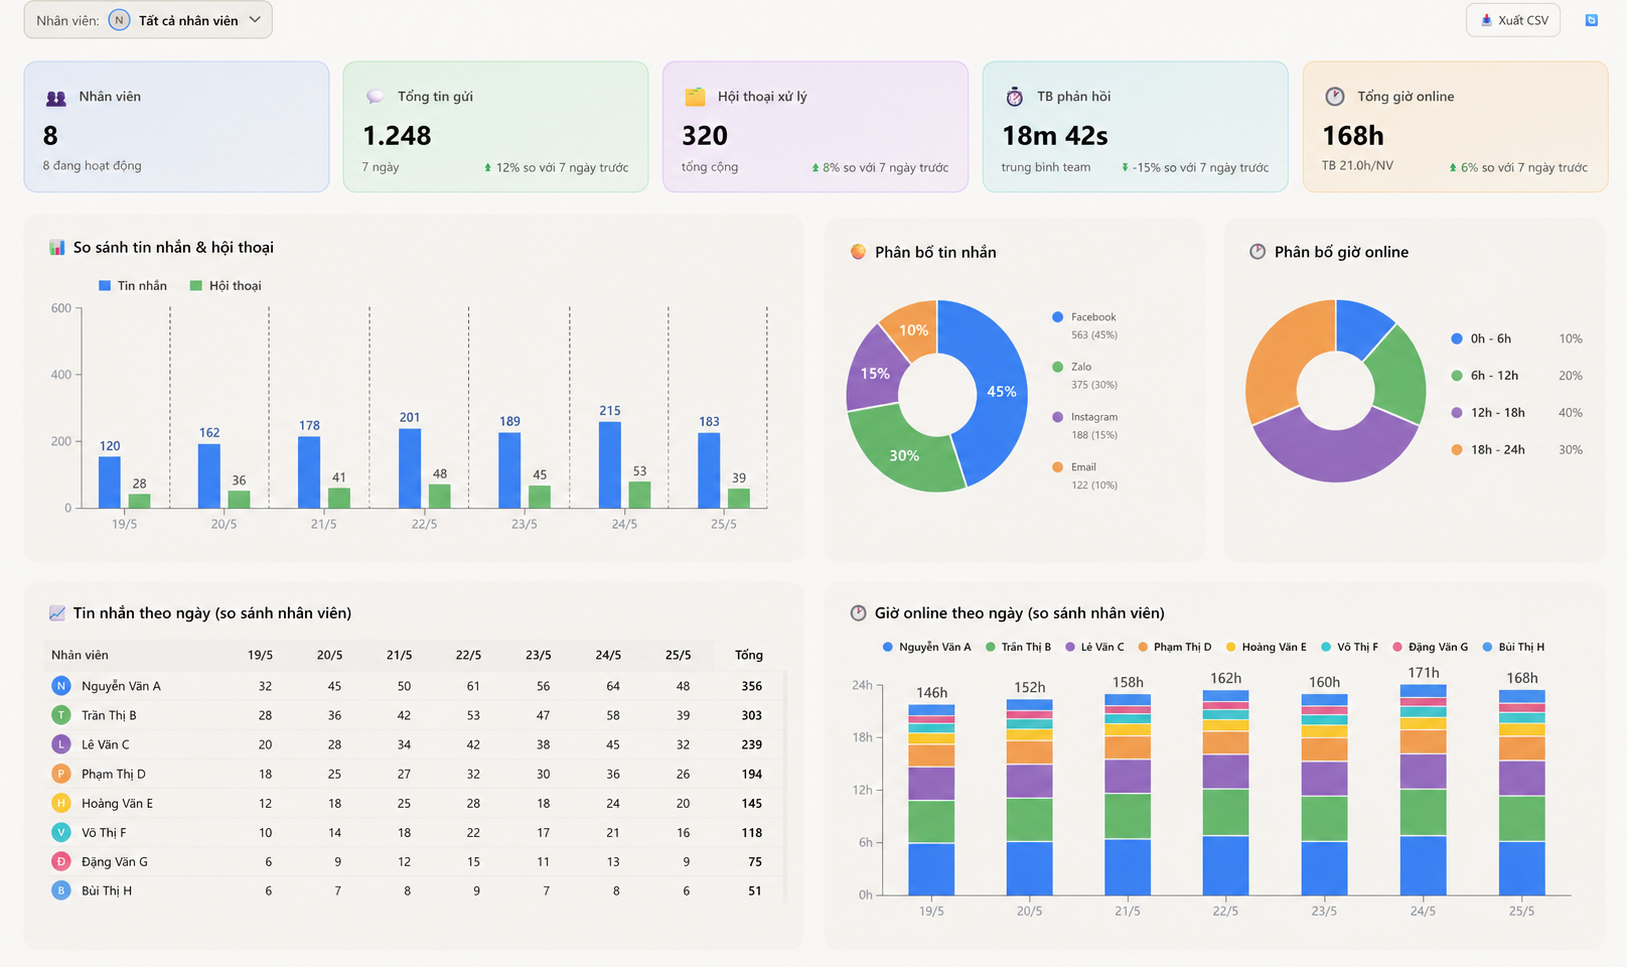Click Nguyễn Văn A's avatar in the table
Screen dimensions: 1627x967
[61, 686]
